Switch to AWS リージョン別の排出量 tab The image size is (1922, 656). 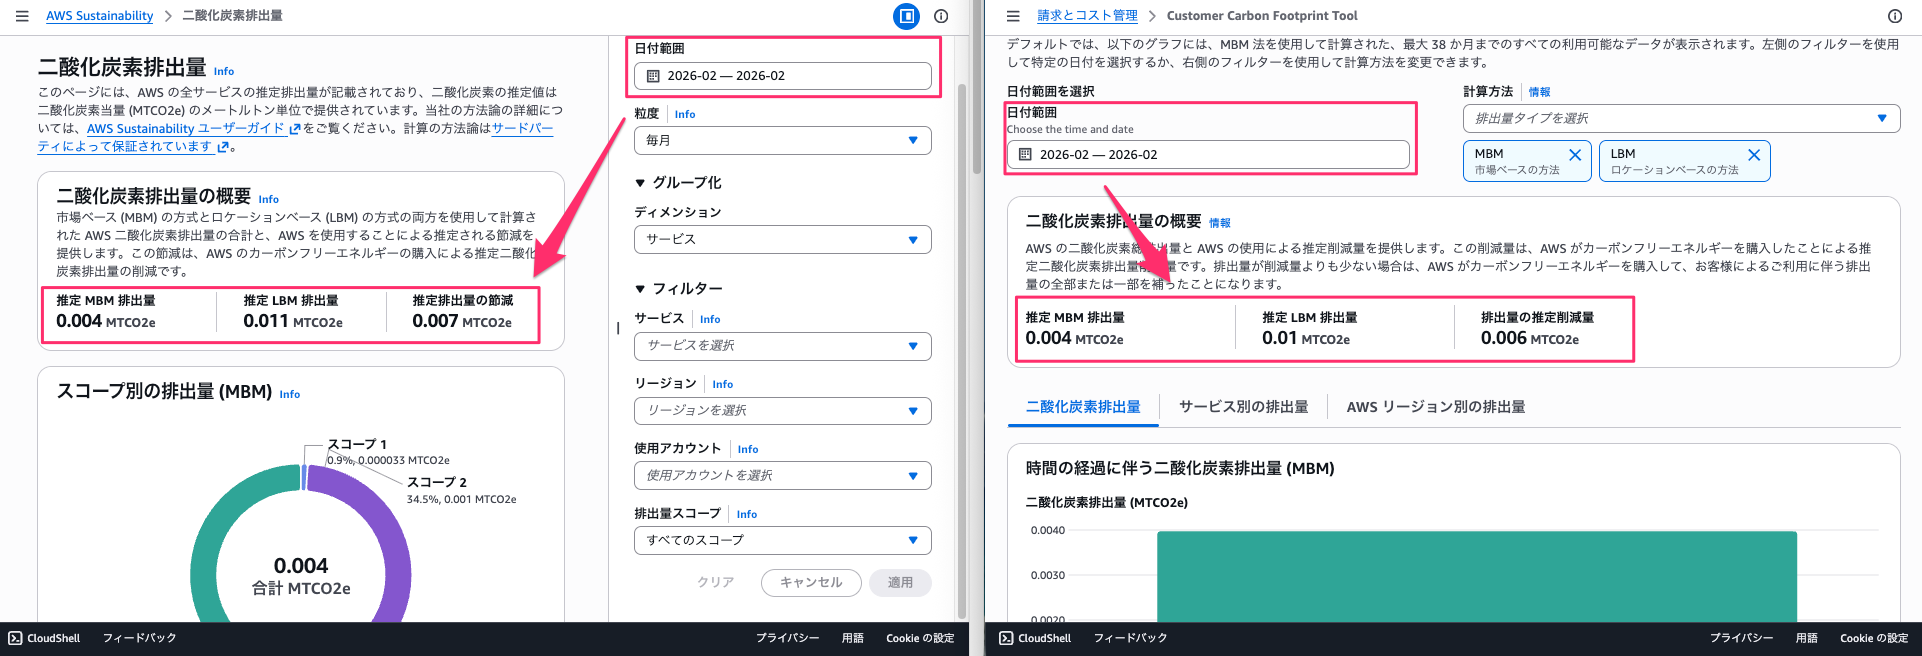point(1435,407)
